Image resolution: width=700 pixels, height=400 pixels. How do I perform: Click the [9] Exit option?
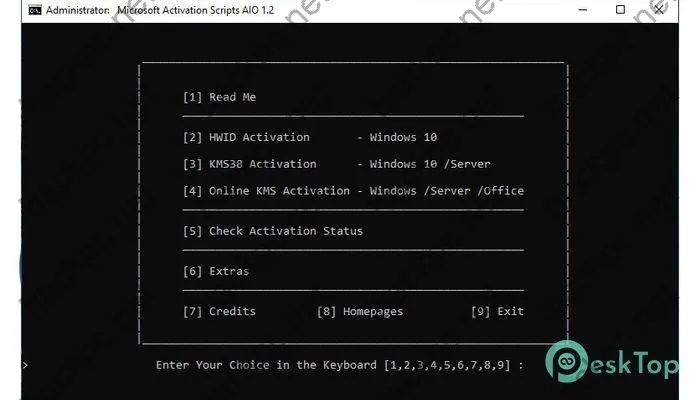click(497, 311)
